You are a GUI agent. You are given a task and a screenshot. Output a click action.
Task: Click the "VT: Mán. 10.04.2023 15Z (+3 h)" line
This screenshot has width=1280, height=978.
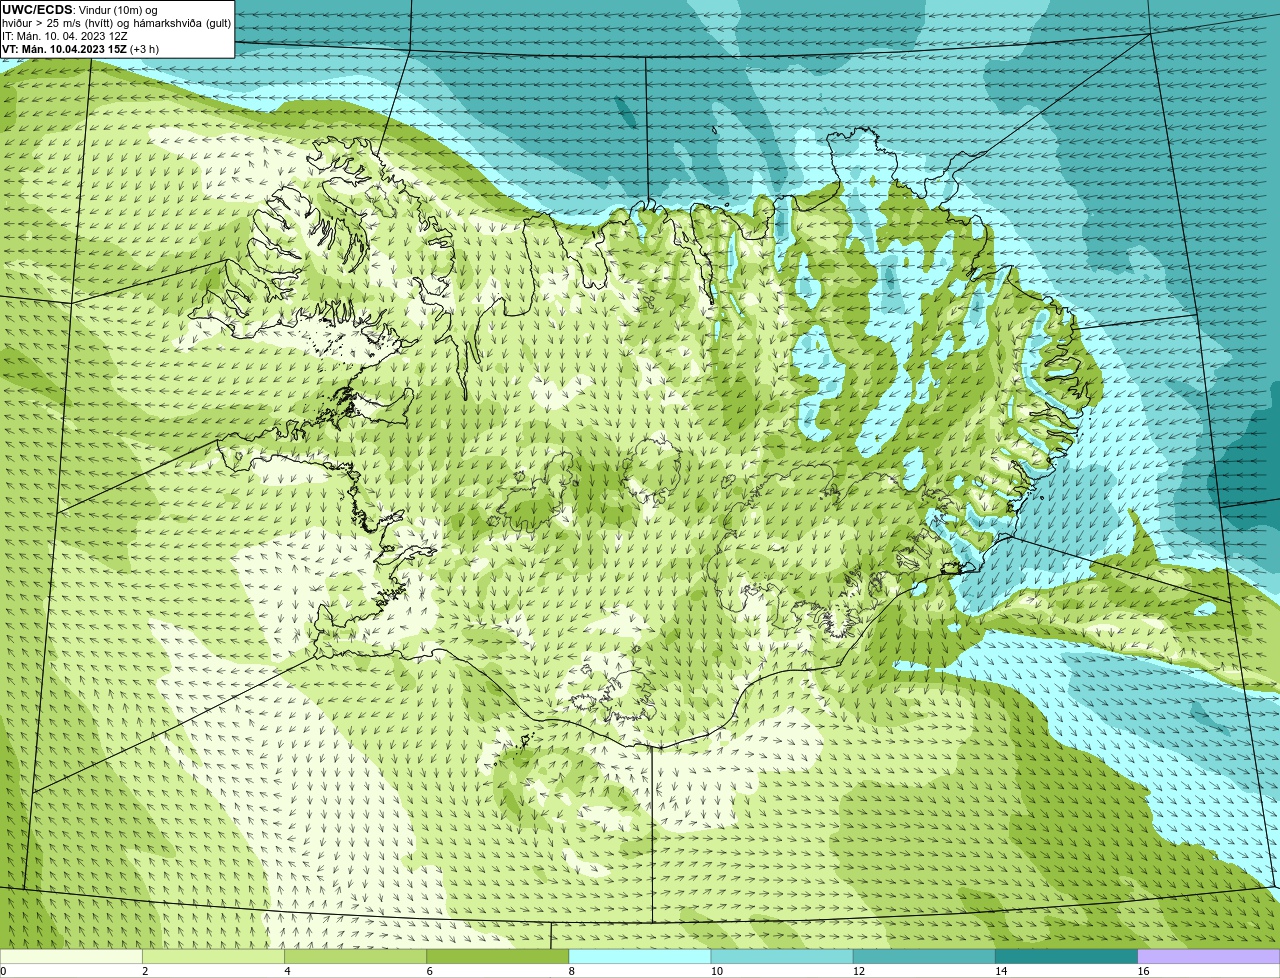[80, 49]
